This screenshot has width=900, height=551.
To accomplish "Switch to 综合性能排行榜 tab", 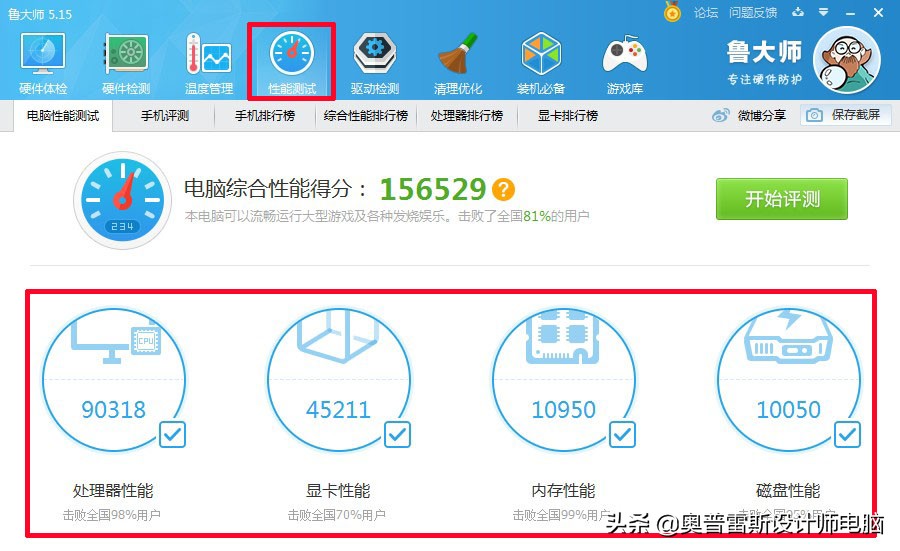I will pyautogui.click(x=366, y=116).
